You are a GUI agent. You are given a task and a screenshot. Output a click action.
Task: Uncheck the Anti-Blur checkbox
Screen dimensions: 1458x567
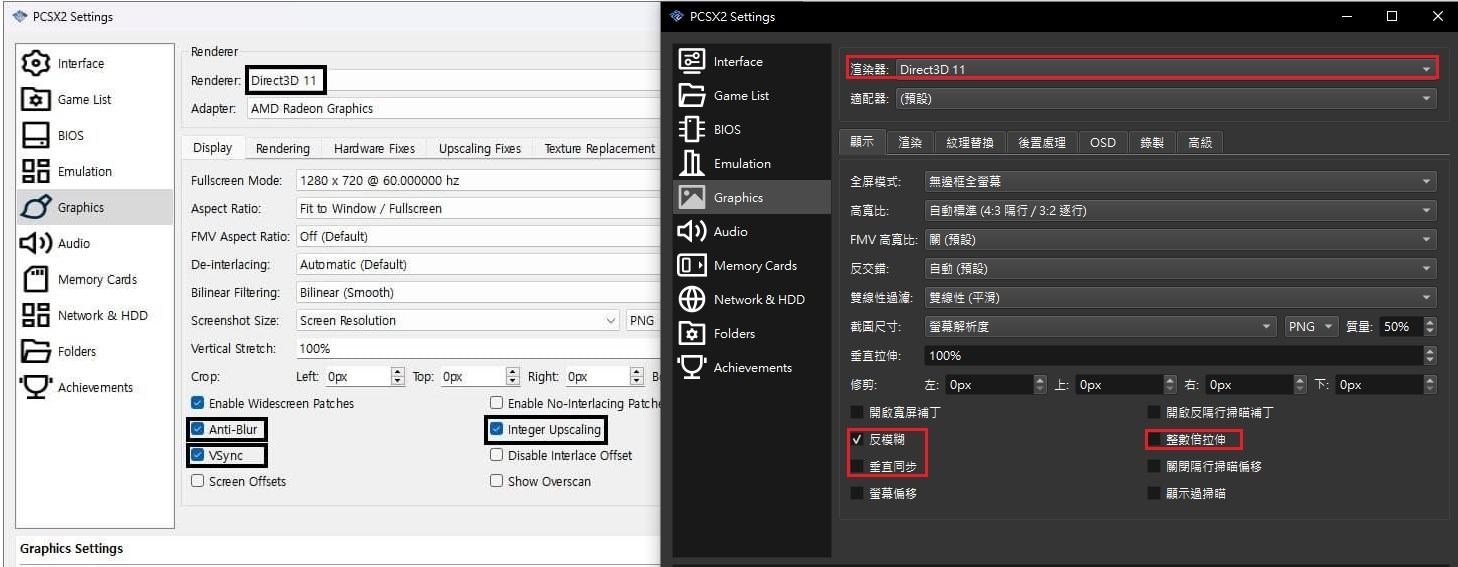(197, 430)
